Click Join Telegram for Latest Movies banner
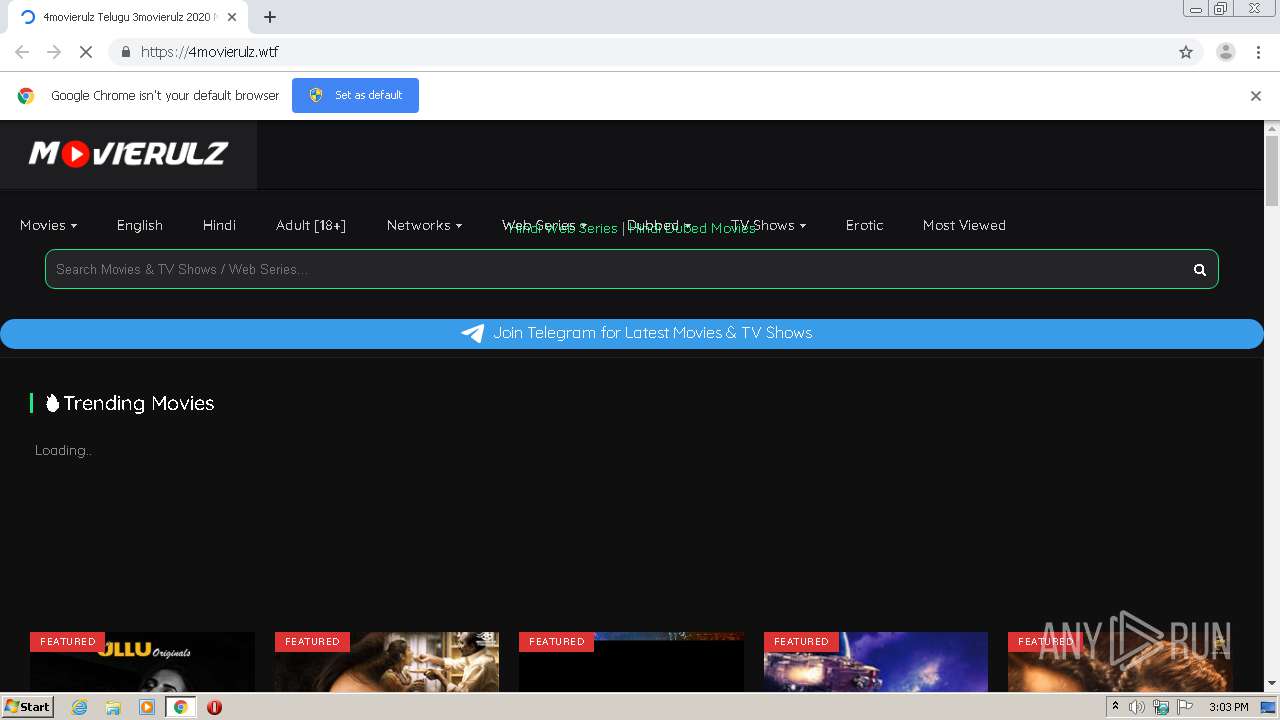Viewport: 1280px width, 720px height. tap(632, 333)
